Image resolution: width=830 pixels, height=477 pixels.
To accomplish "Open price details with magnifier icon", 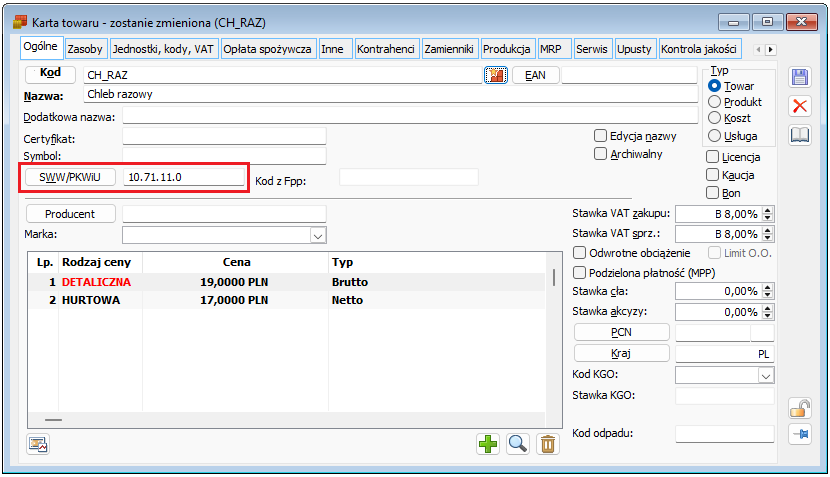I will [x=517, y=444].
